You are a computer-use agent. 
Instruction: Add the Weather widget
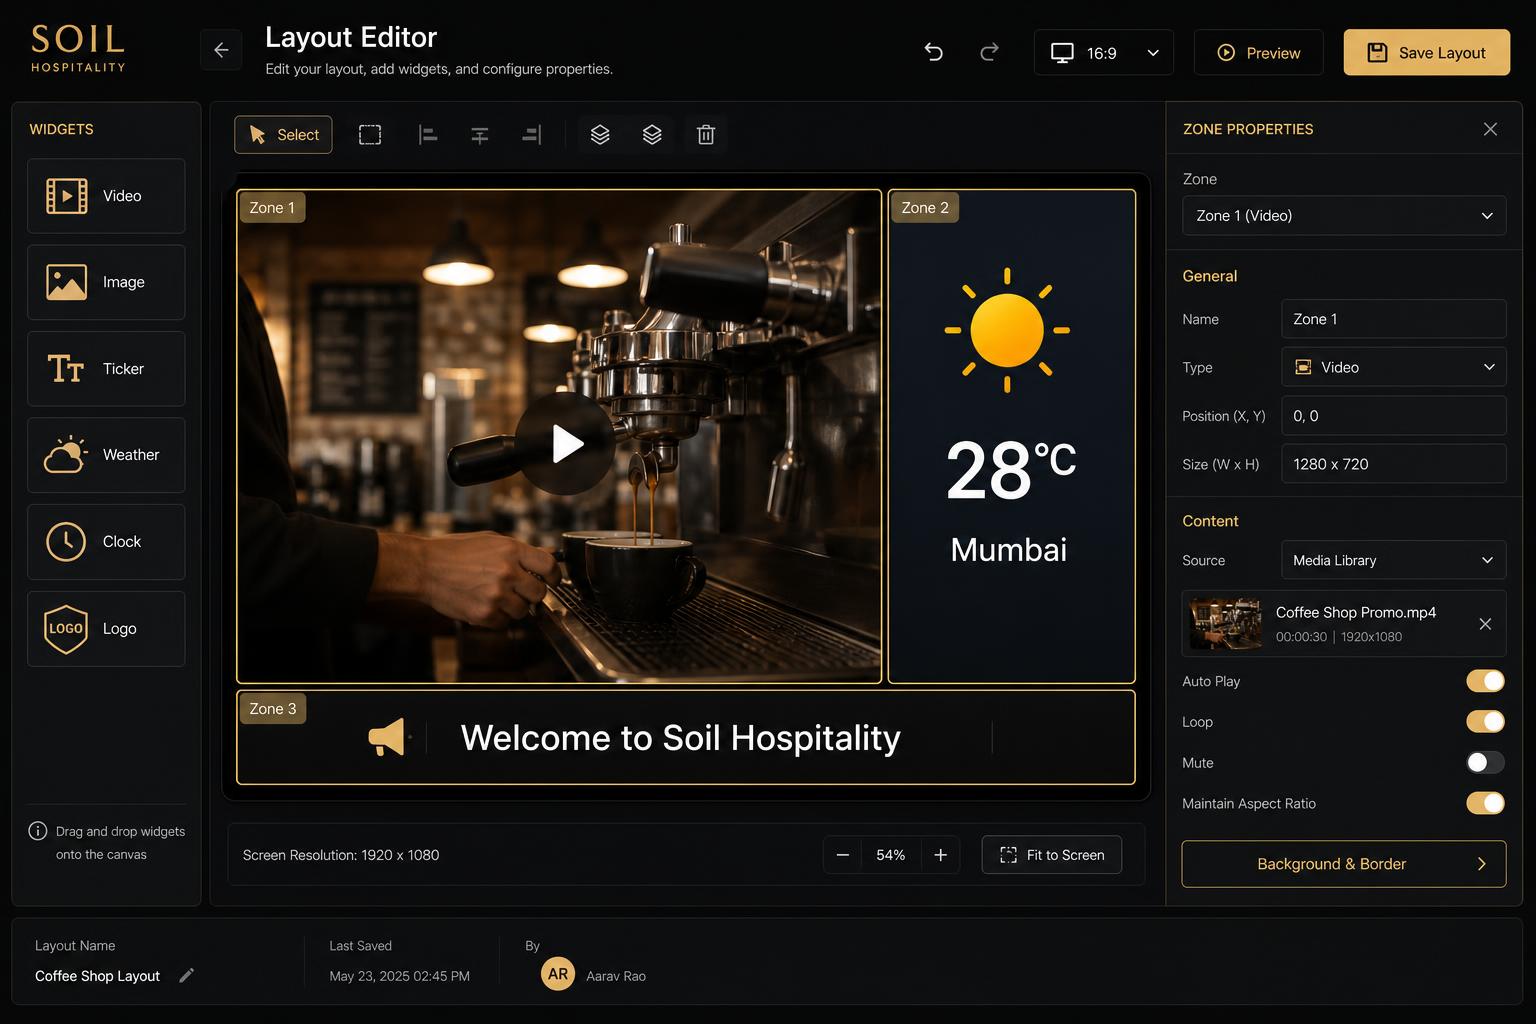click(x=106, y=455)
